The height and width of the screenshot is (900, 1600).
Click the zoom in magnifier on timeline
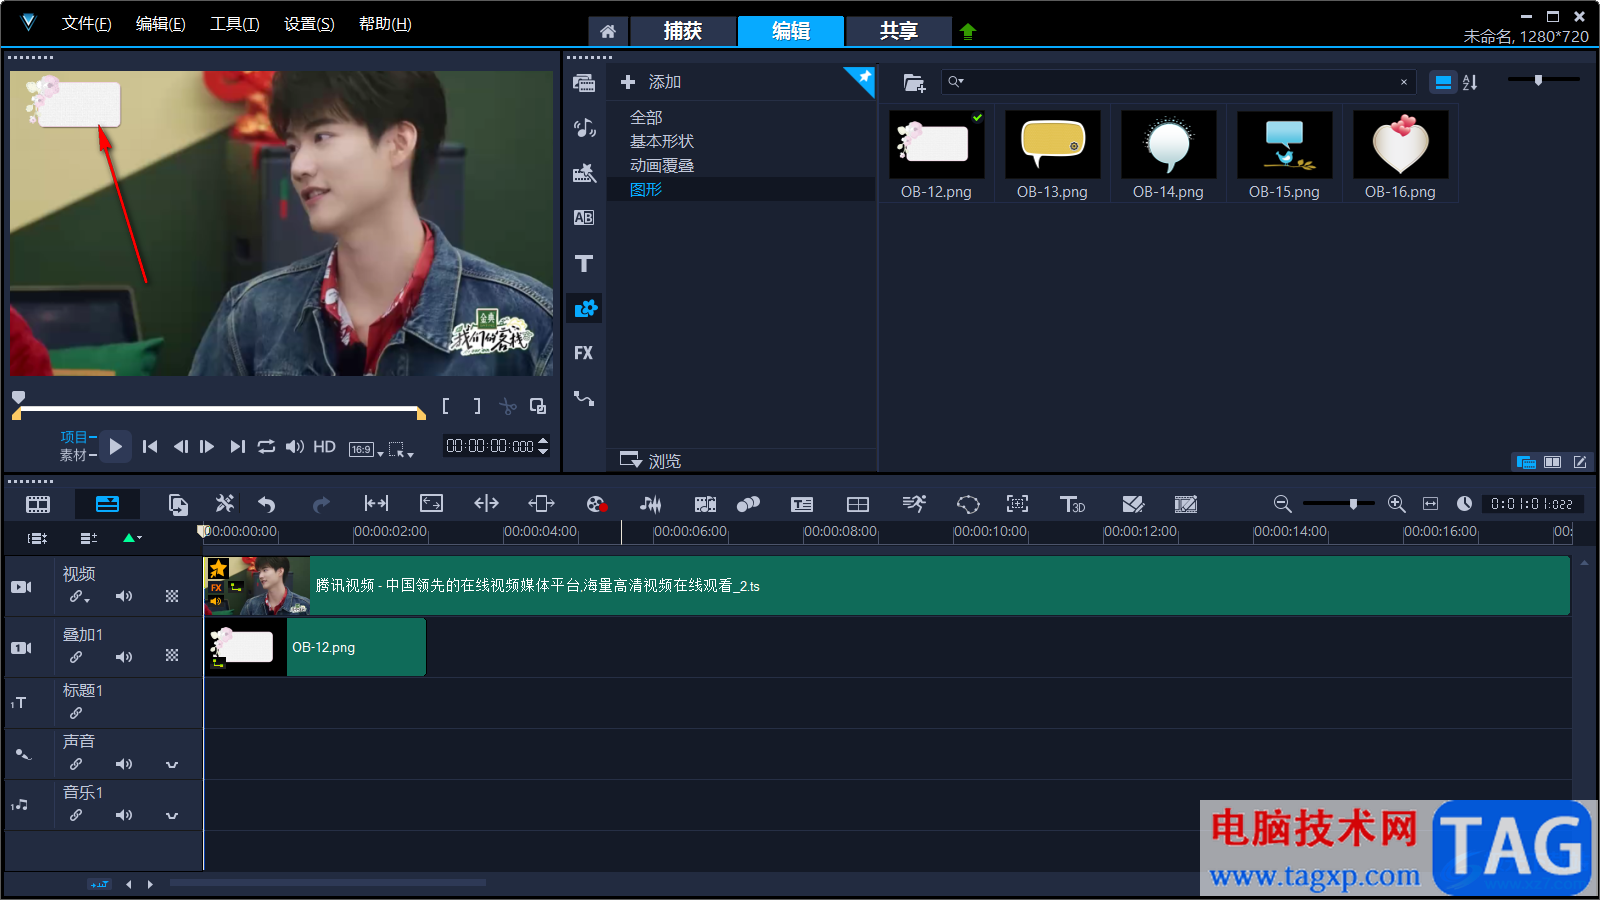1397,504
